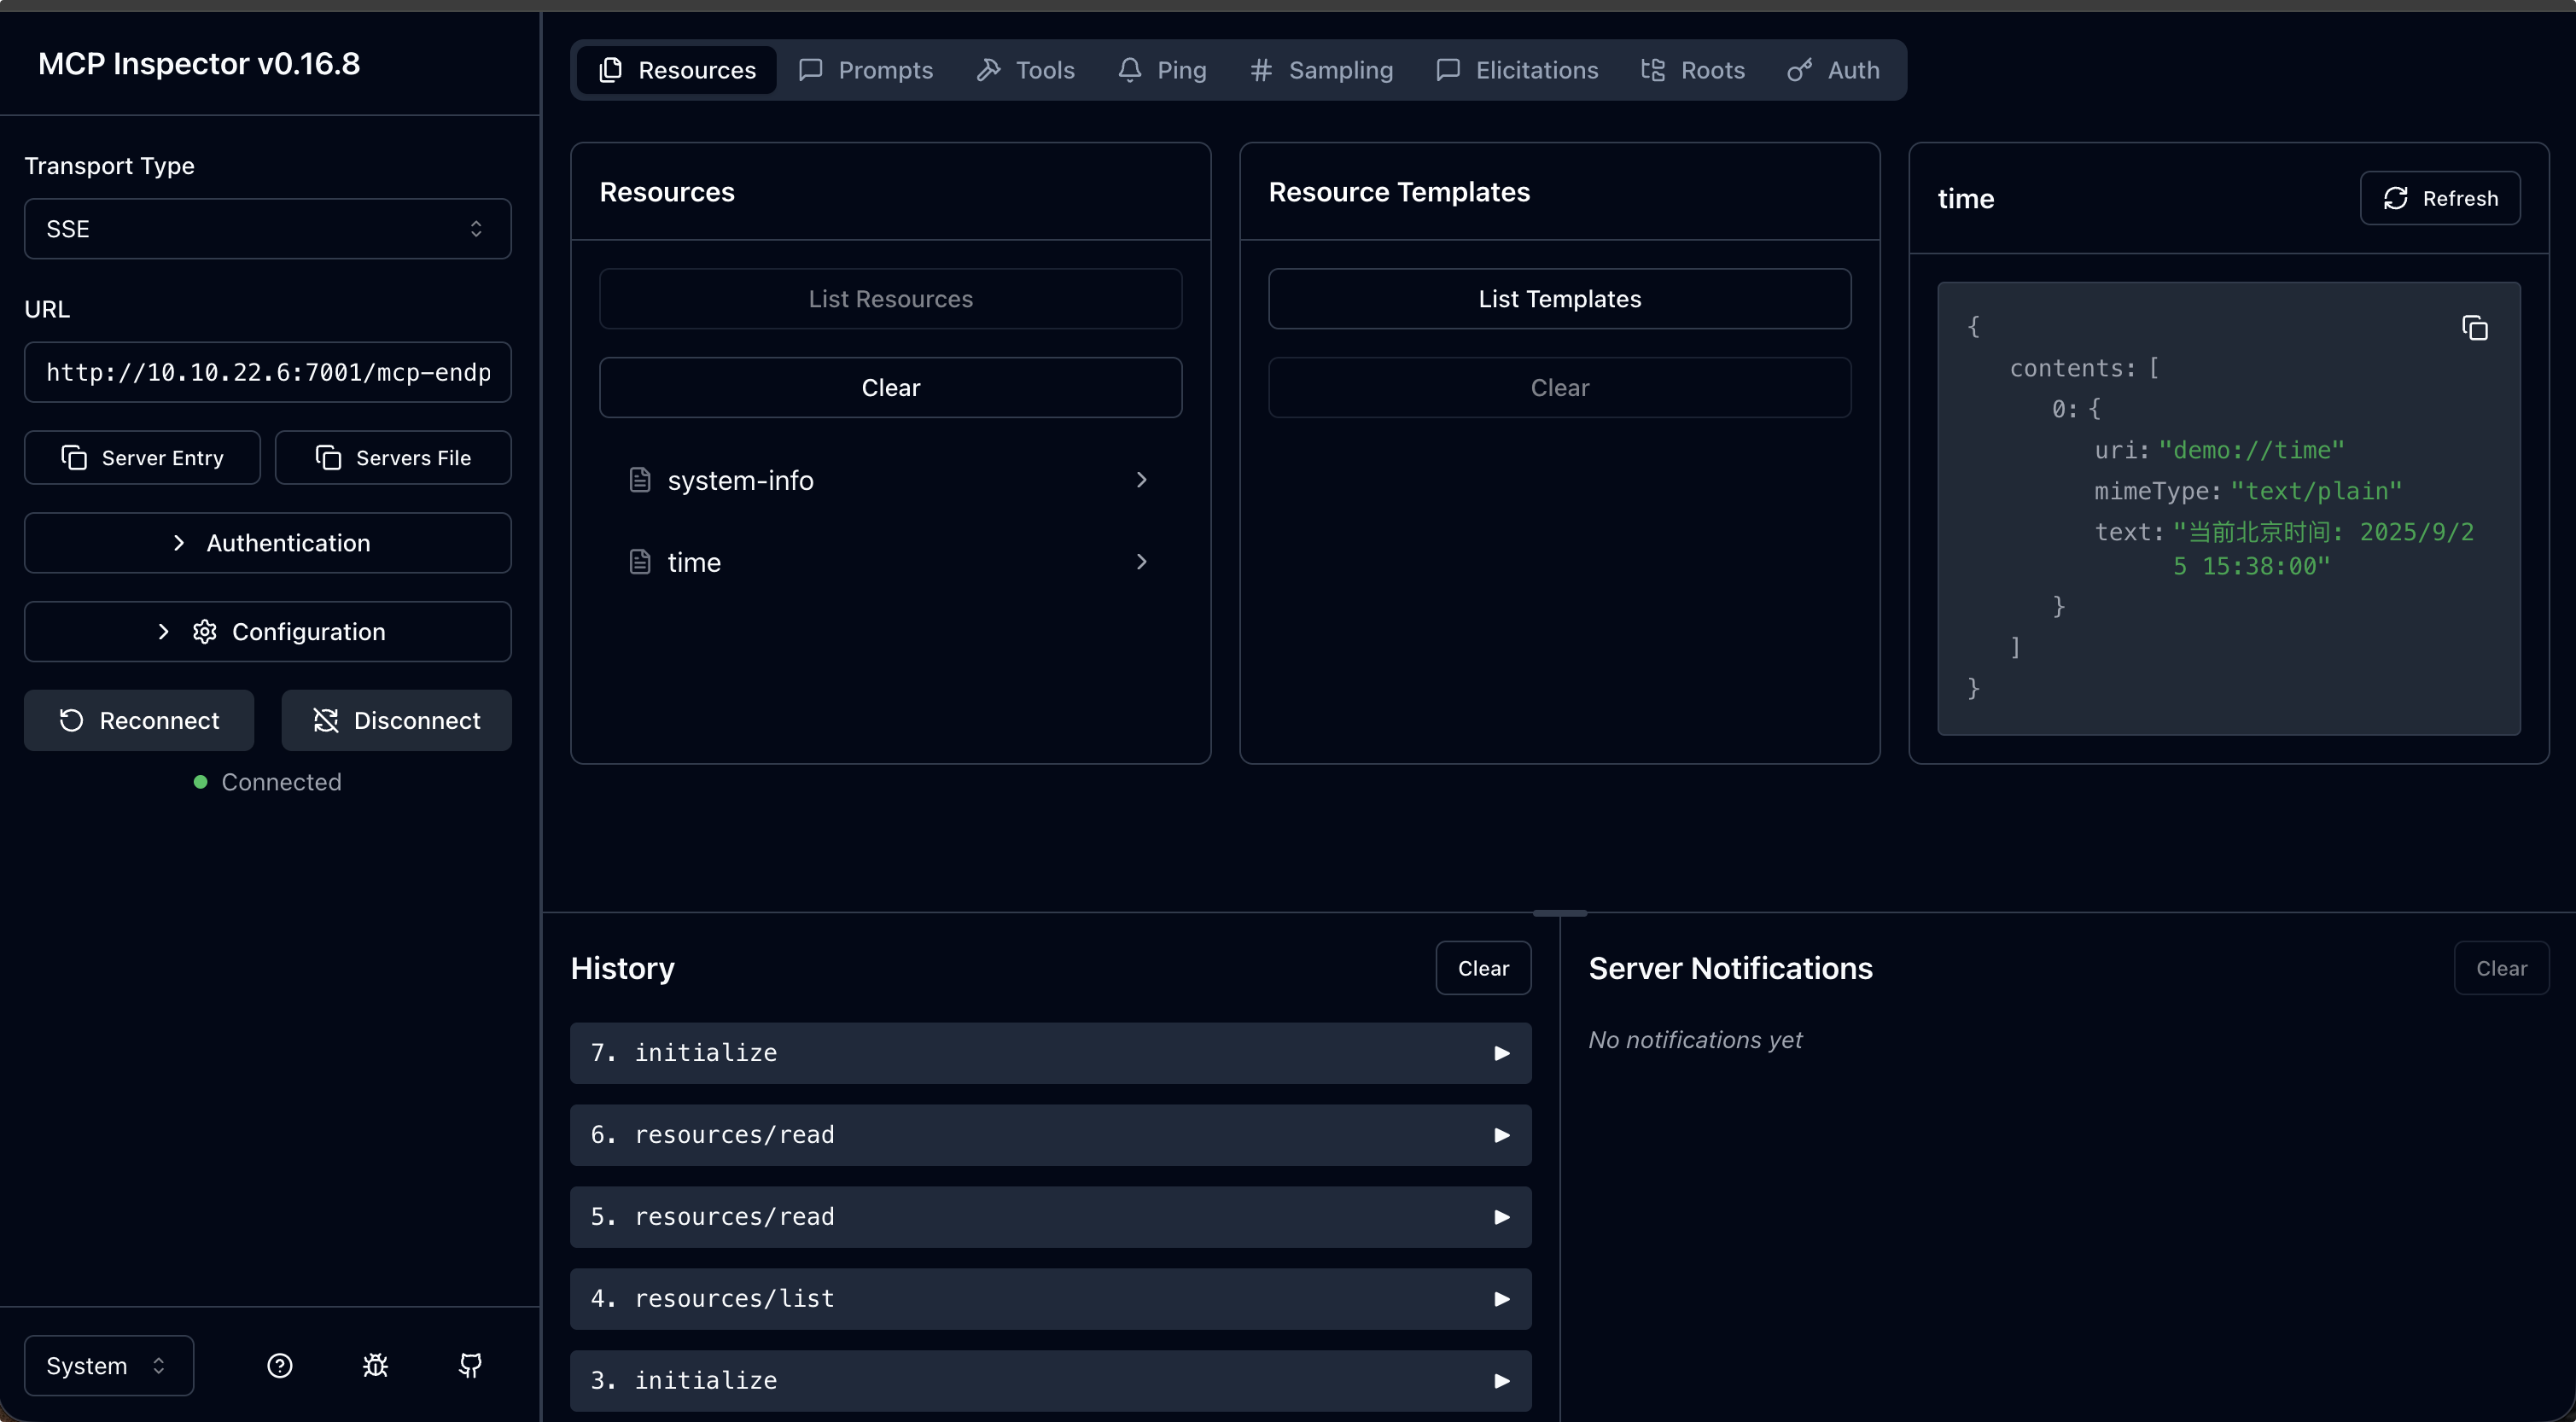Disconnect from the MCP server

pos(396,720)
